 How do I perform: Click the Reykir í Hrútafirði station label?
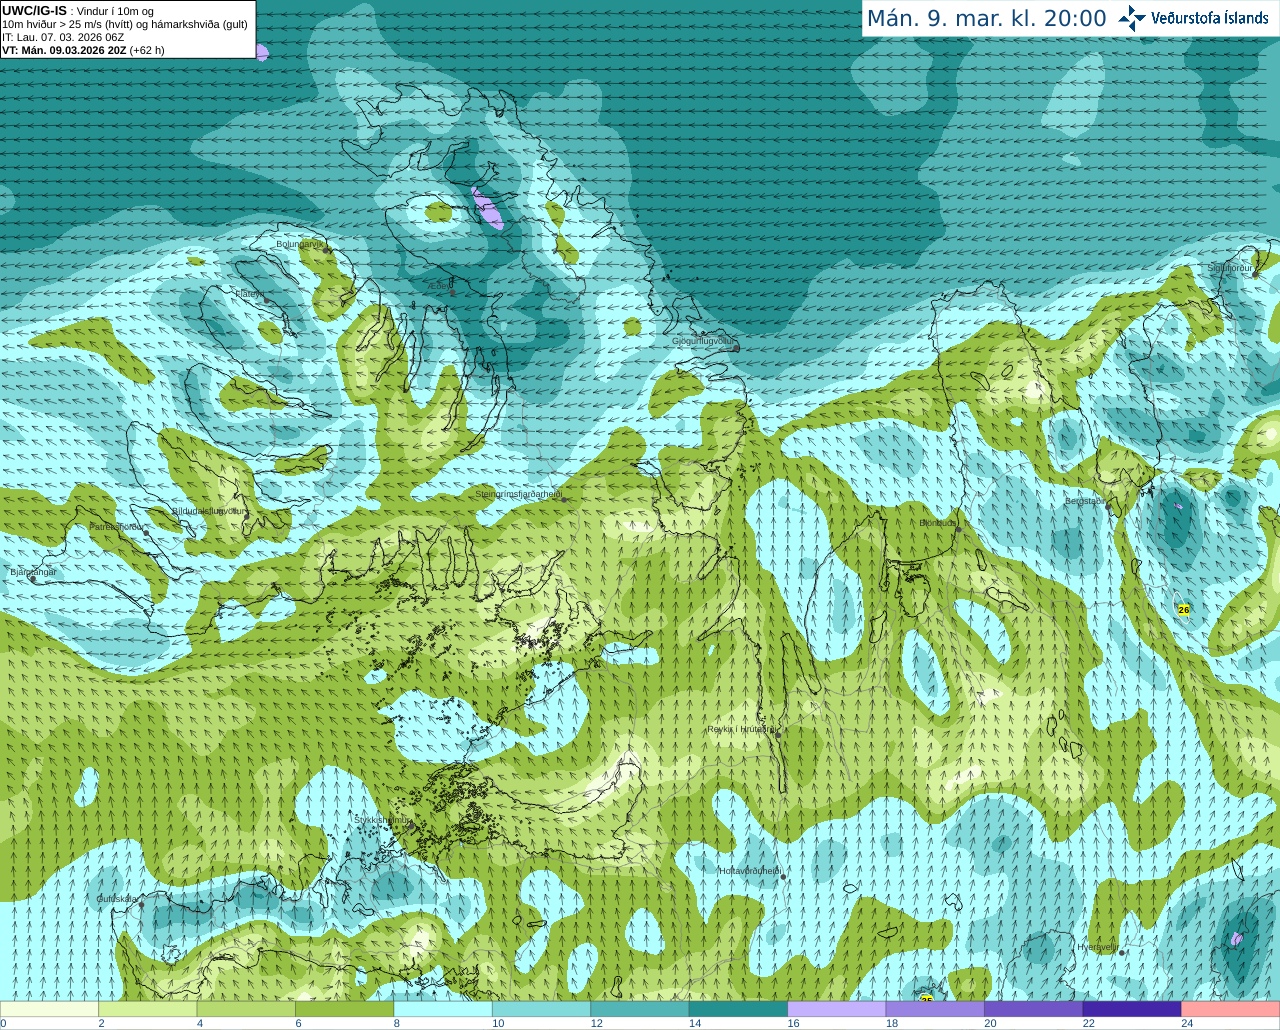pos(741,729)
